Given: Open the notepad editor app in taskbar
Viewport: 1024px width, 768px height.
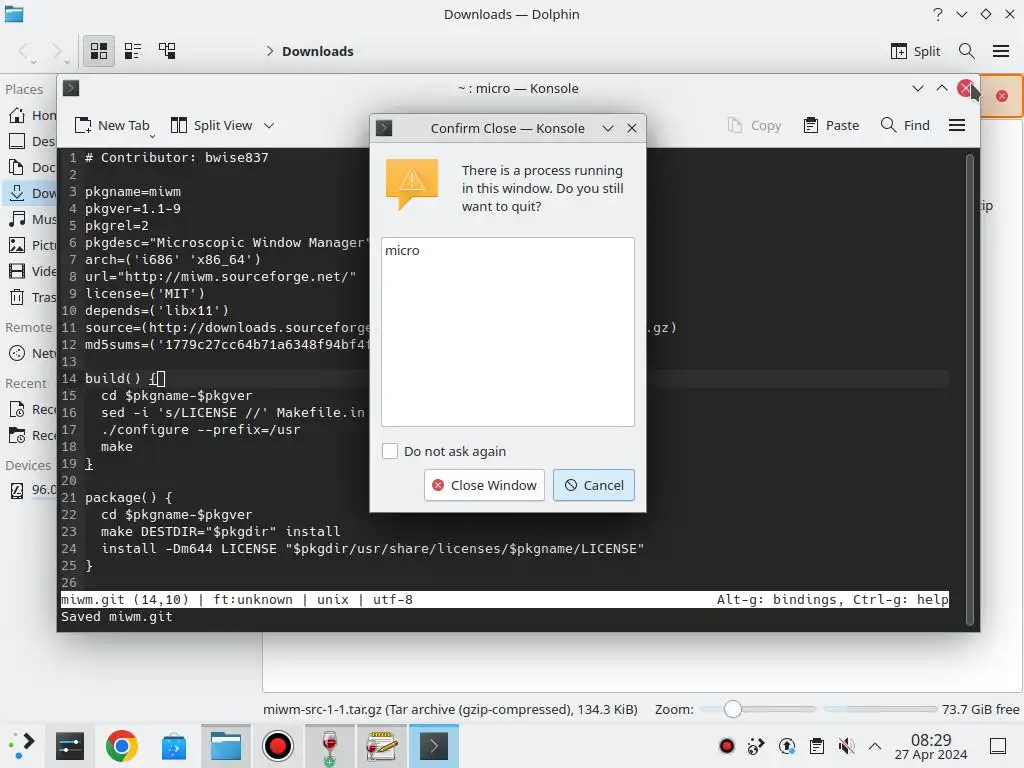Looking at the screenshot, I should click(x=381, y=746).
